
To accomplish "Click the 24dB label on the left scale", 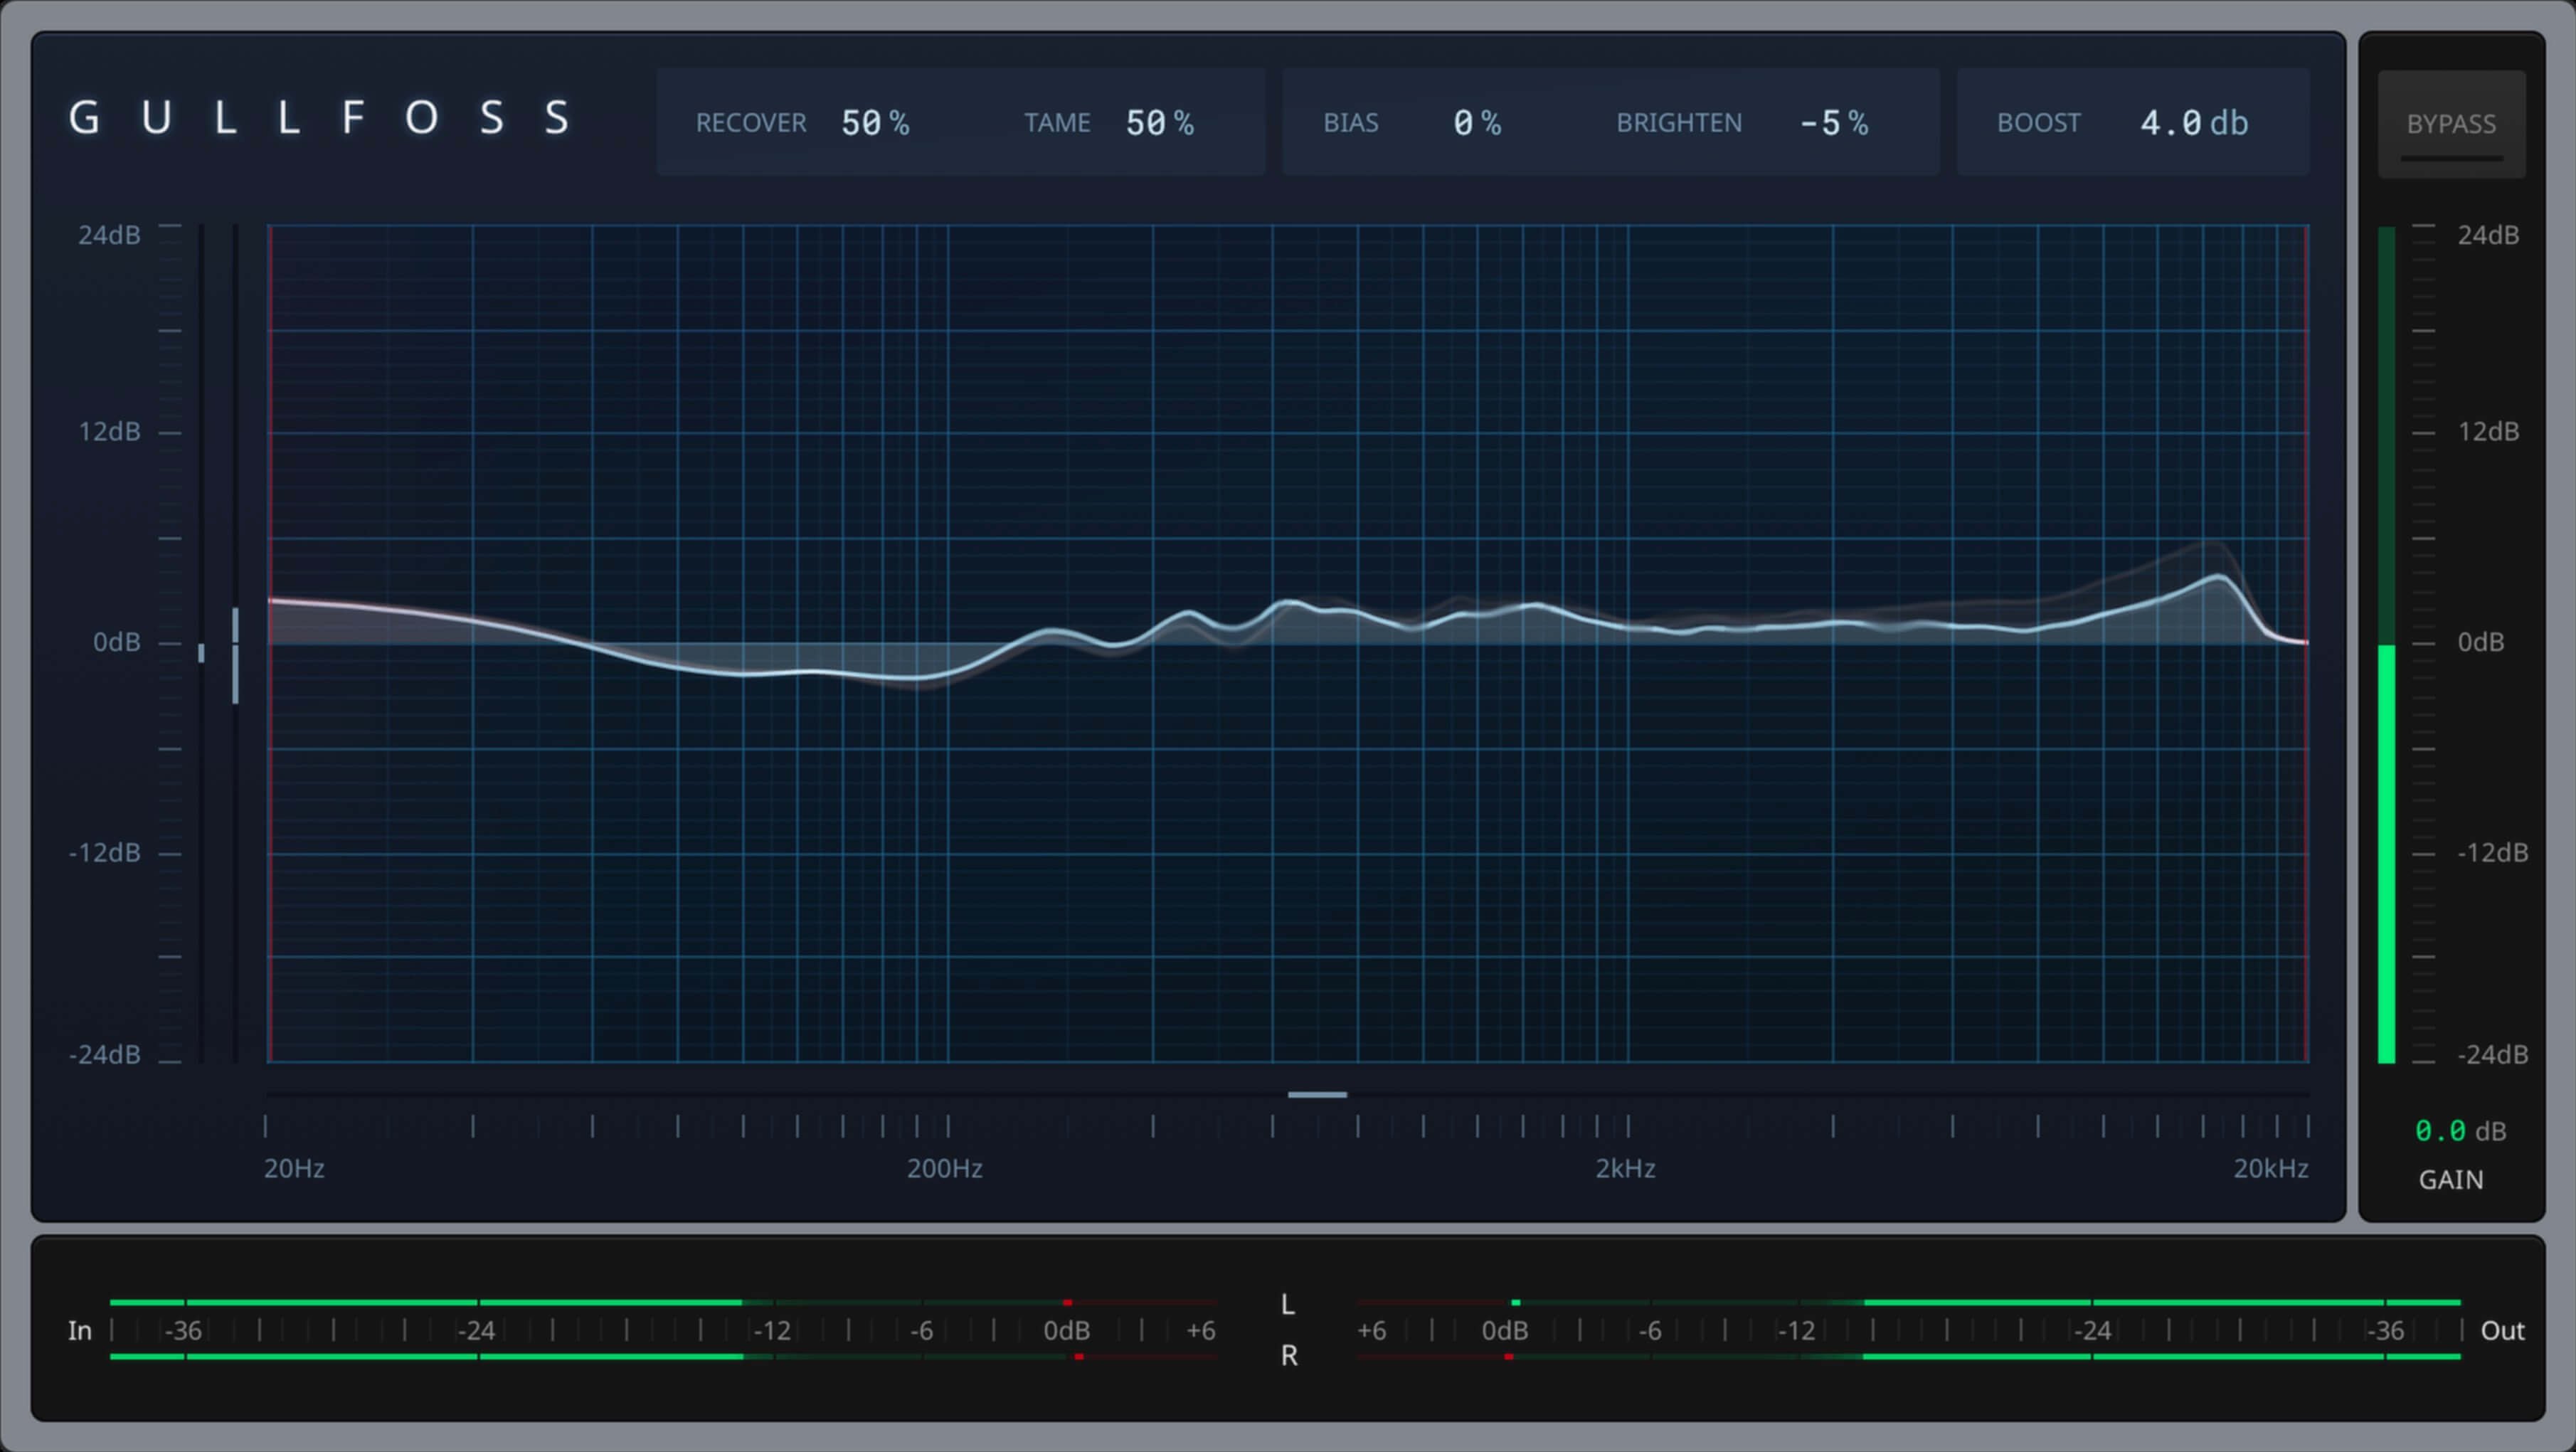I will [x=109, y=235].
